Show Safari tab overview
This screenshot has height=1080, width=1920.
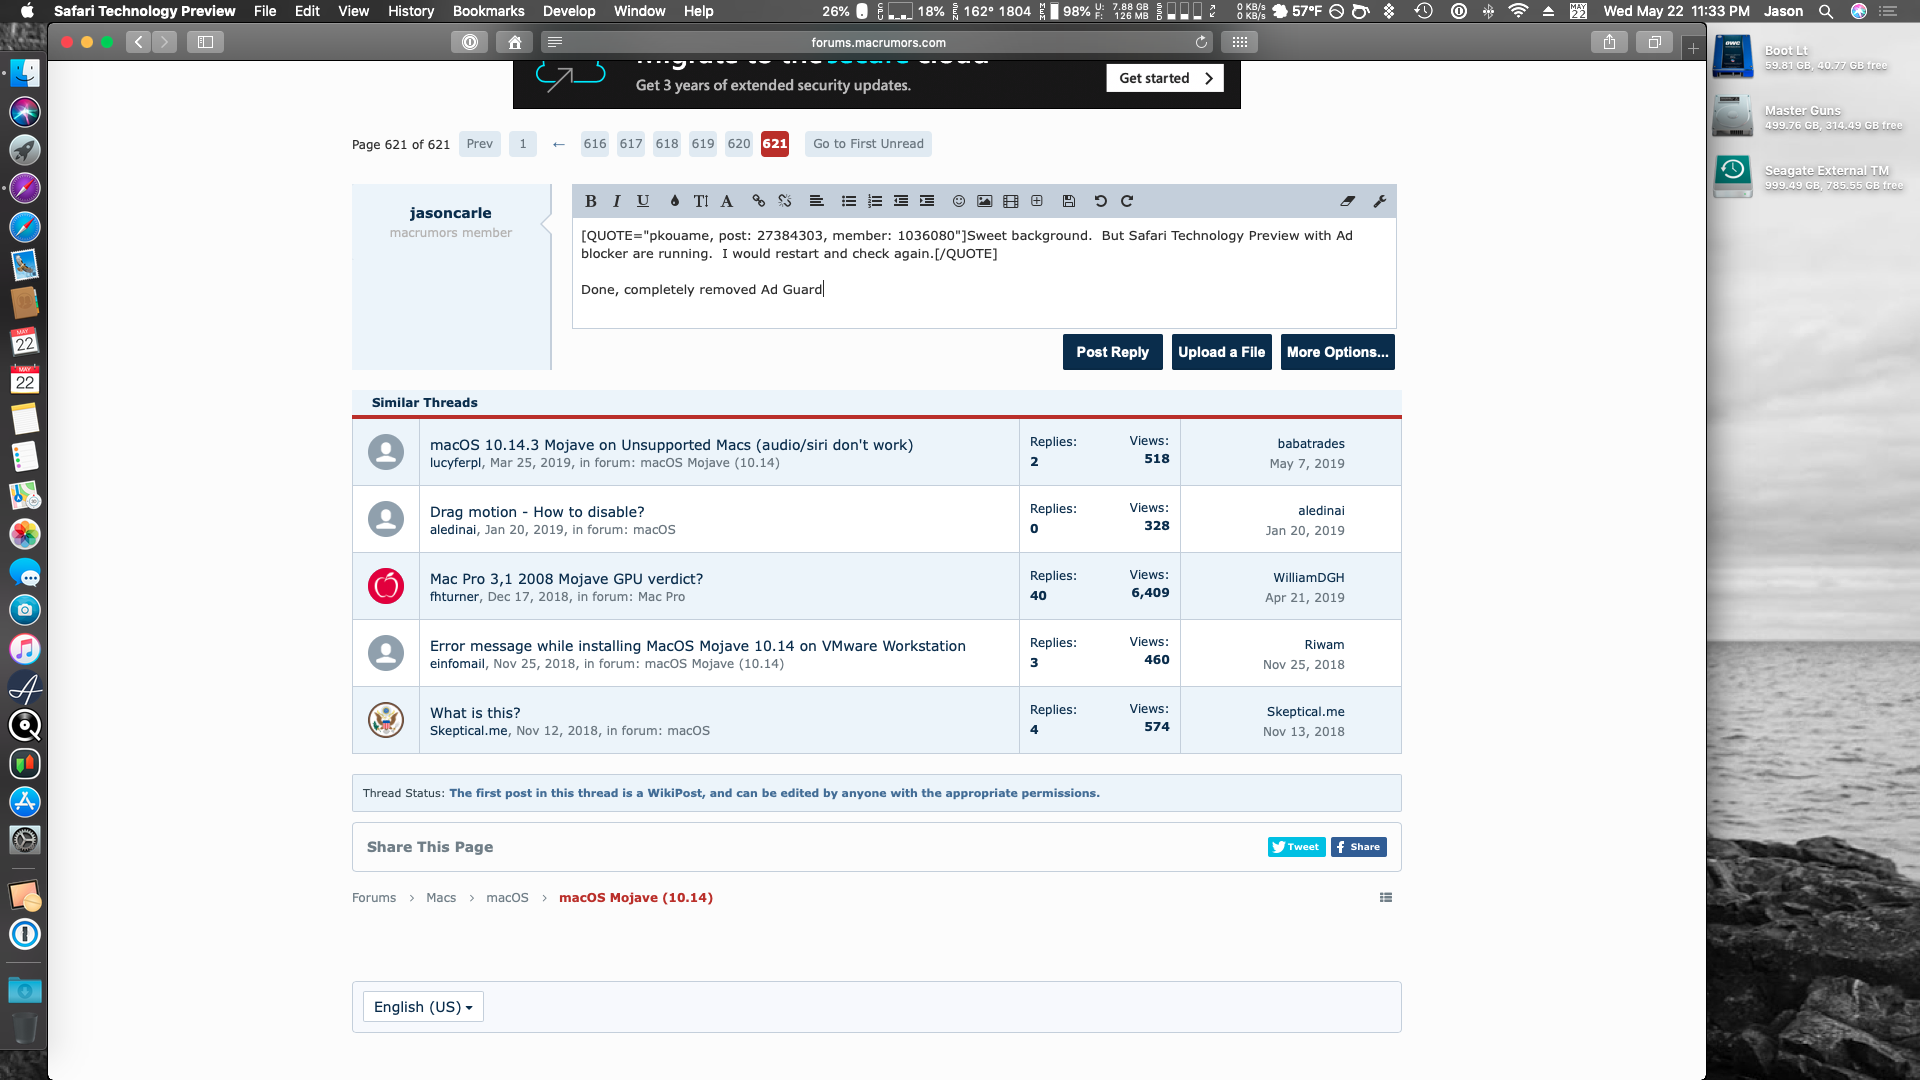(x=1654, y=42)
